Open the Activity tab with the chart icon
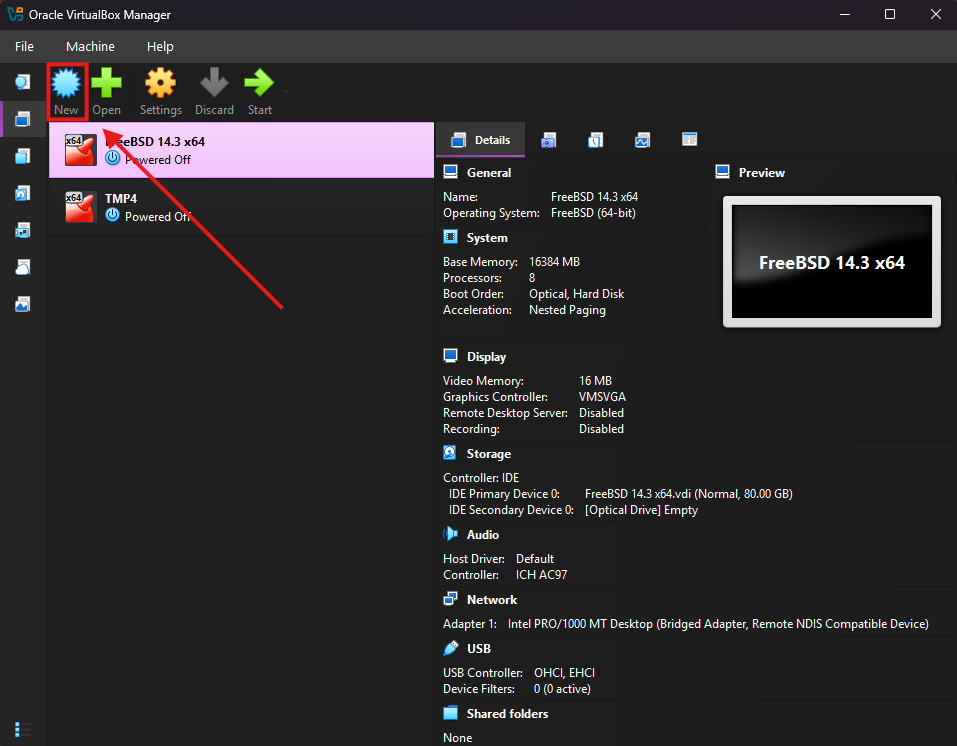Image resolution: width=957 pixels, height=746 pixels. [x=642, y=140]
